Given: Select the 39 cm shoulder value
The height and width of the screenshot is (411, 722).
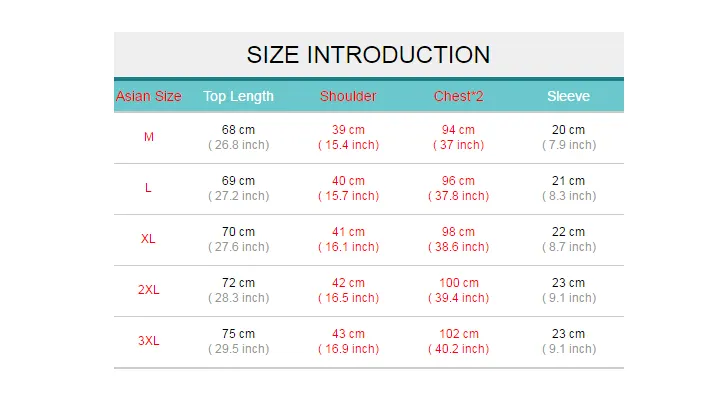Looking at the screenshot, I should pyautogui.click(x=348, y=130).
